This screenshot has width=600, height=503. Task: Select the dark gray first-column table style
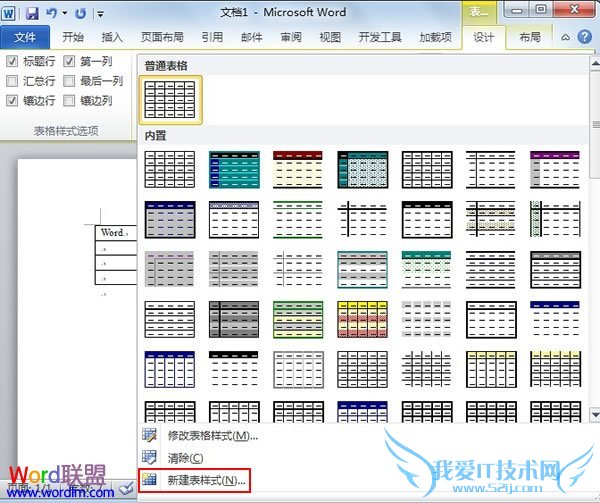(x=234, y=319)
